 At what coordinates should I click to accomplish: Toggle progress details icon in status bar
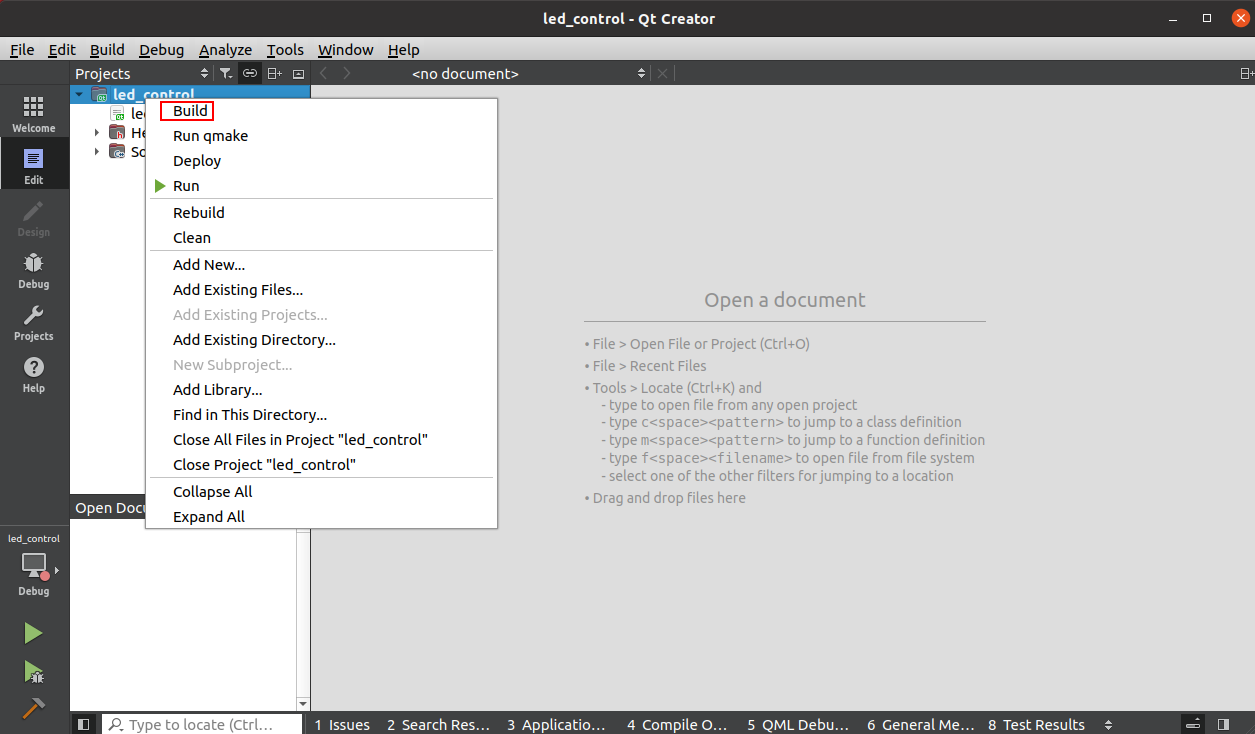point(1193,724)
